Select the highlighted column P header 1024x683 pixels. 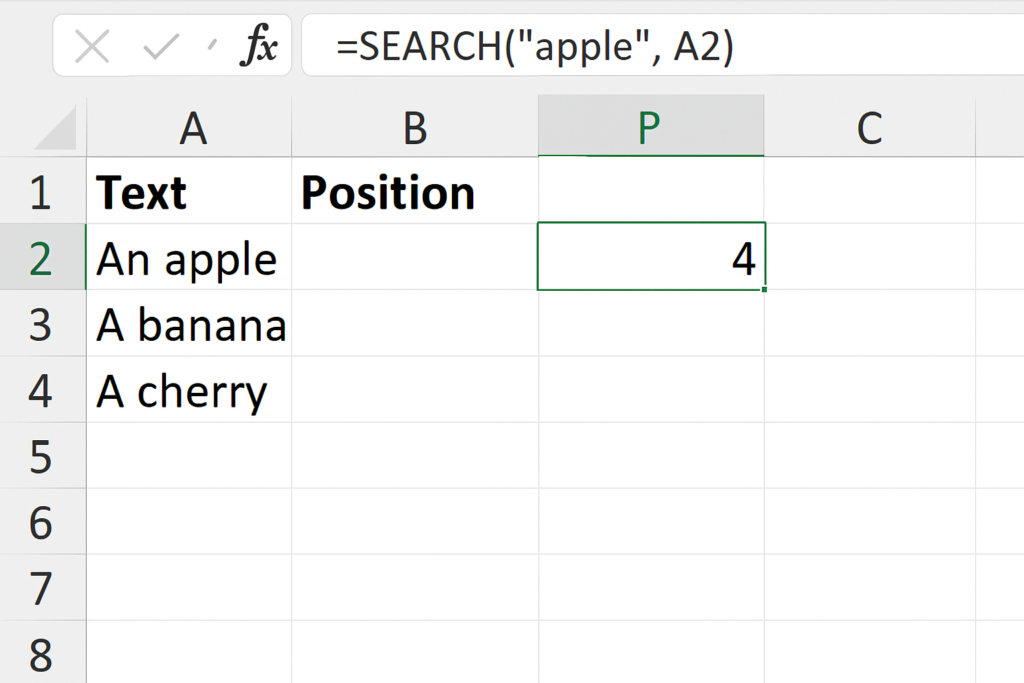[650, 128]
